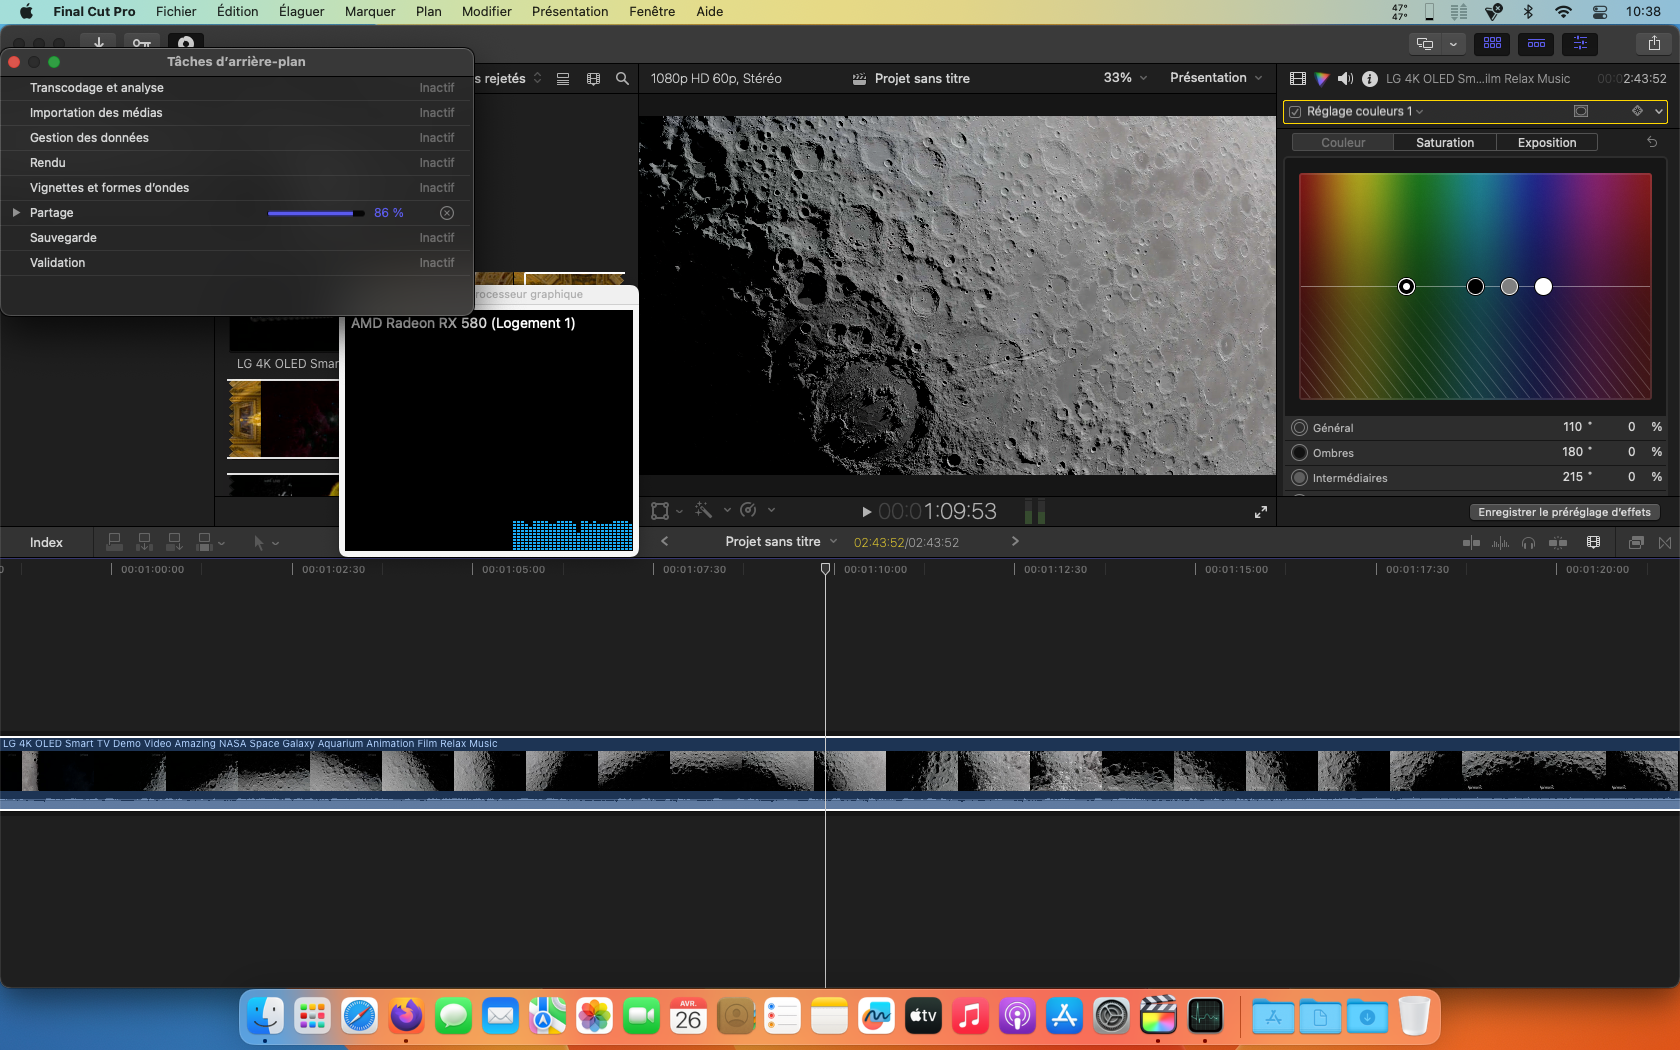Expand the Partage task disclosure triangle

(16, 213)
